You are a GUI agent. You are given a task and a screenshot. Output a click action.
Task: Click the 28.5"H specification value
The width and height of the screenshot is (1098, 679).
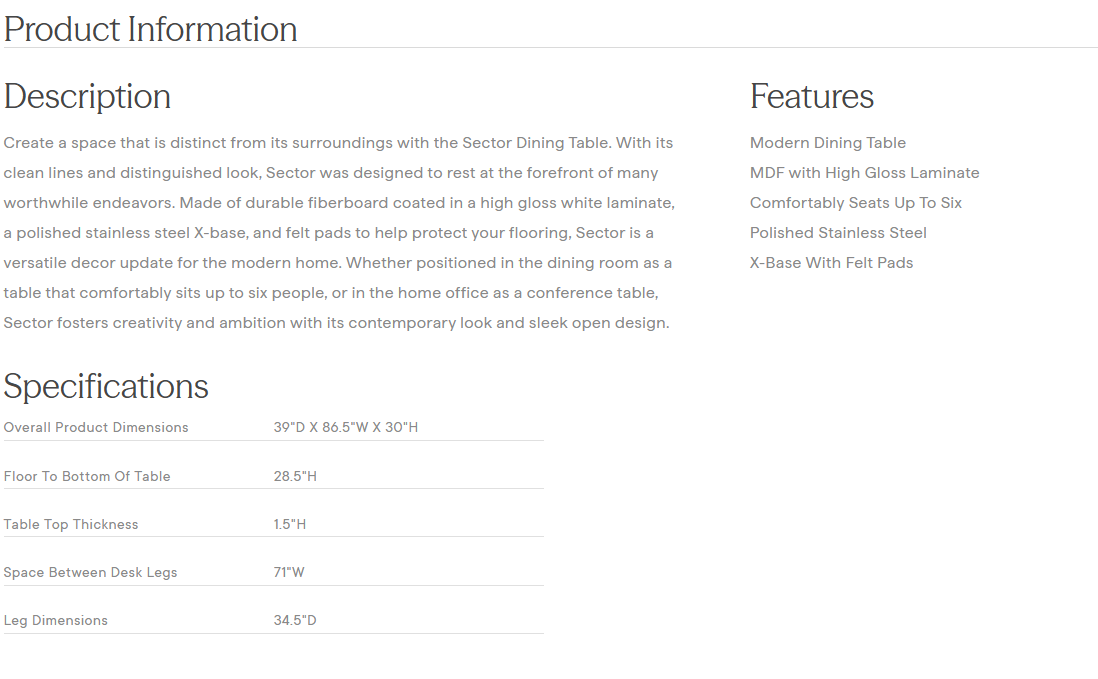295,476
